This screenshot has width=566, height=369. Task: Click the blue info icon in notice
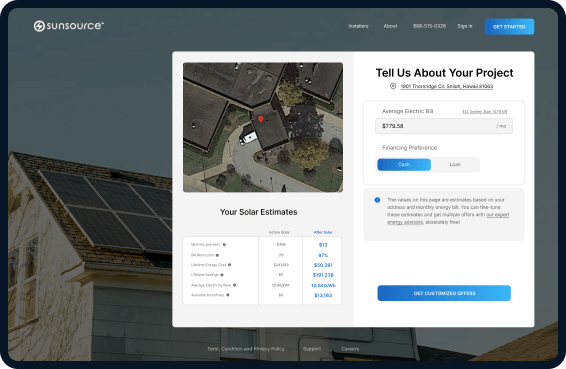[377, 200]
